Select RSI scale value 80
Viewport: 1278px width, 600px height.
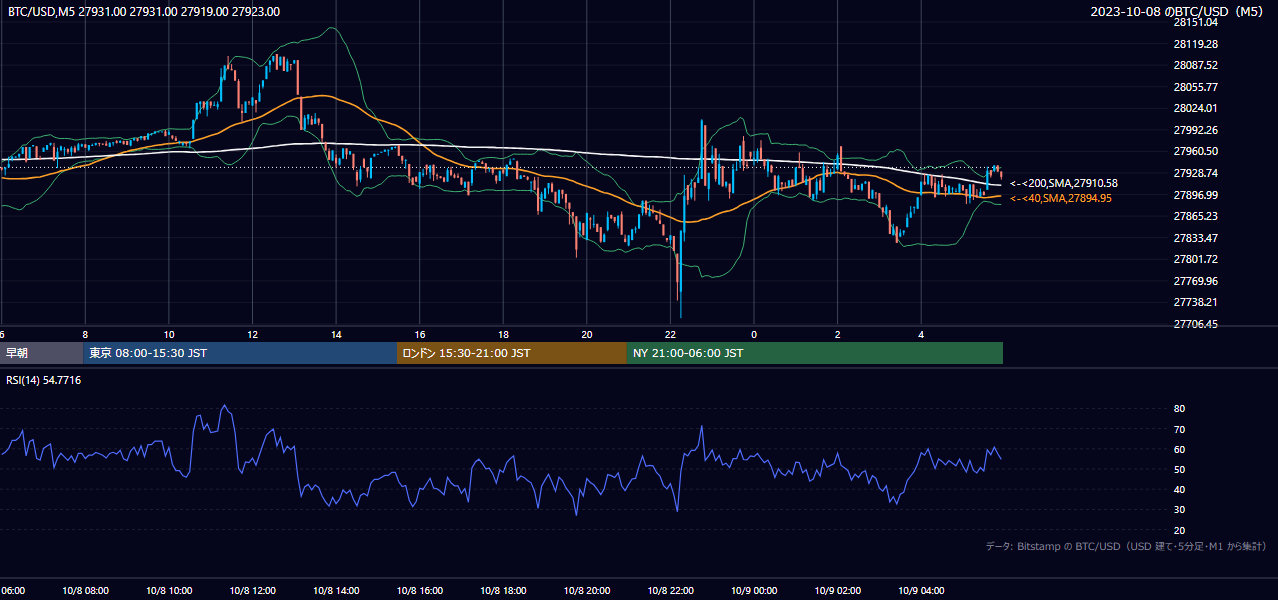(x=1180, y=409)
